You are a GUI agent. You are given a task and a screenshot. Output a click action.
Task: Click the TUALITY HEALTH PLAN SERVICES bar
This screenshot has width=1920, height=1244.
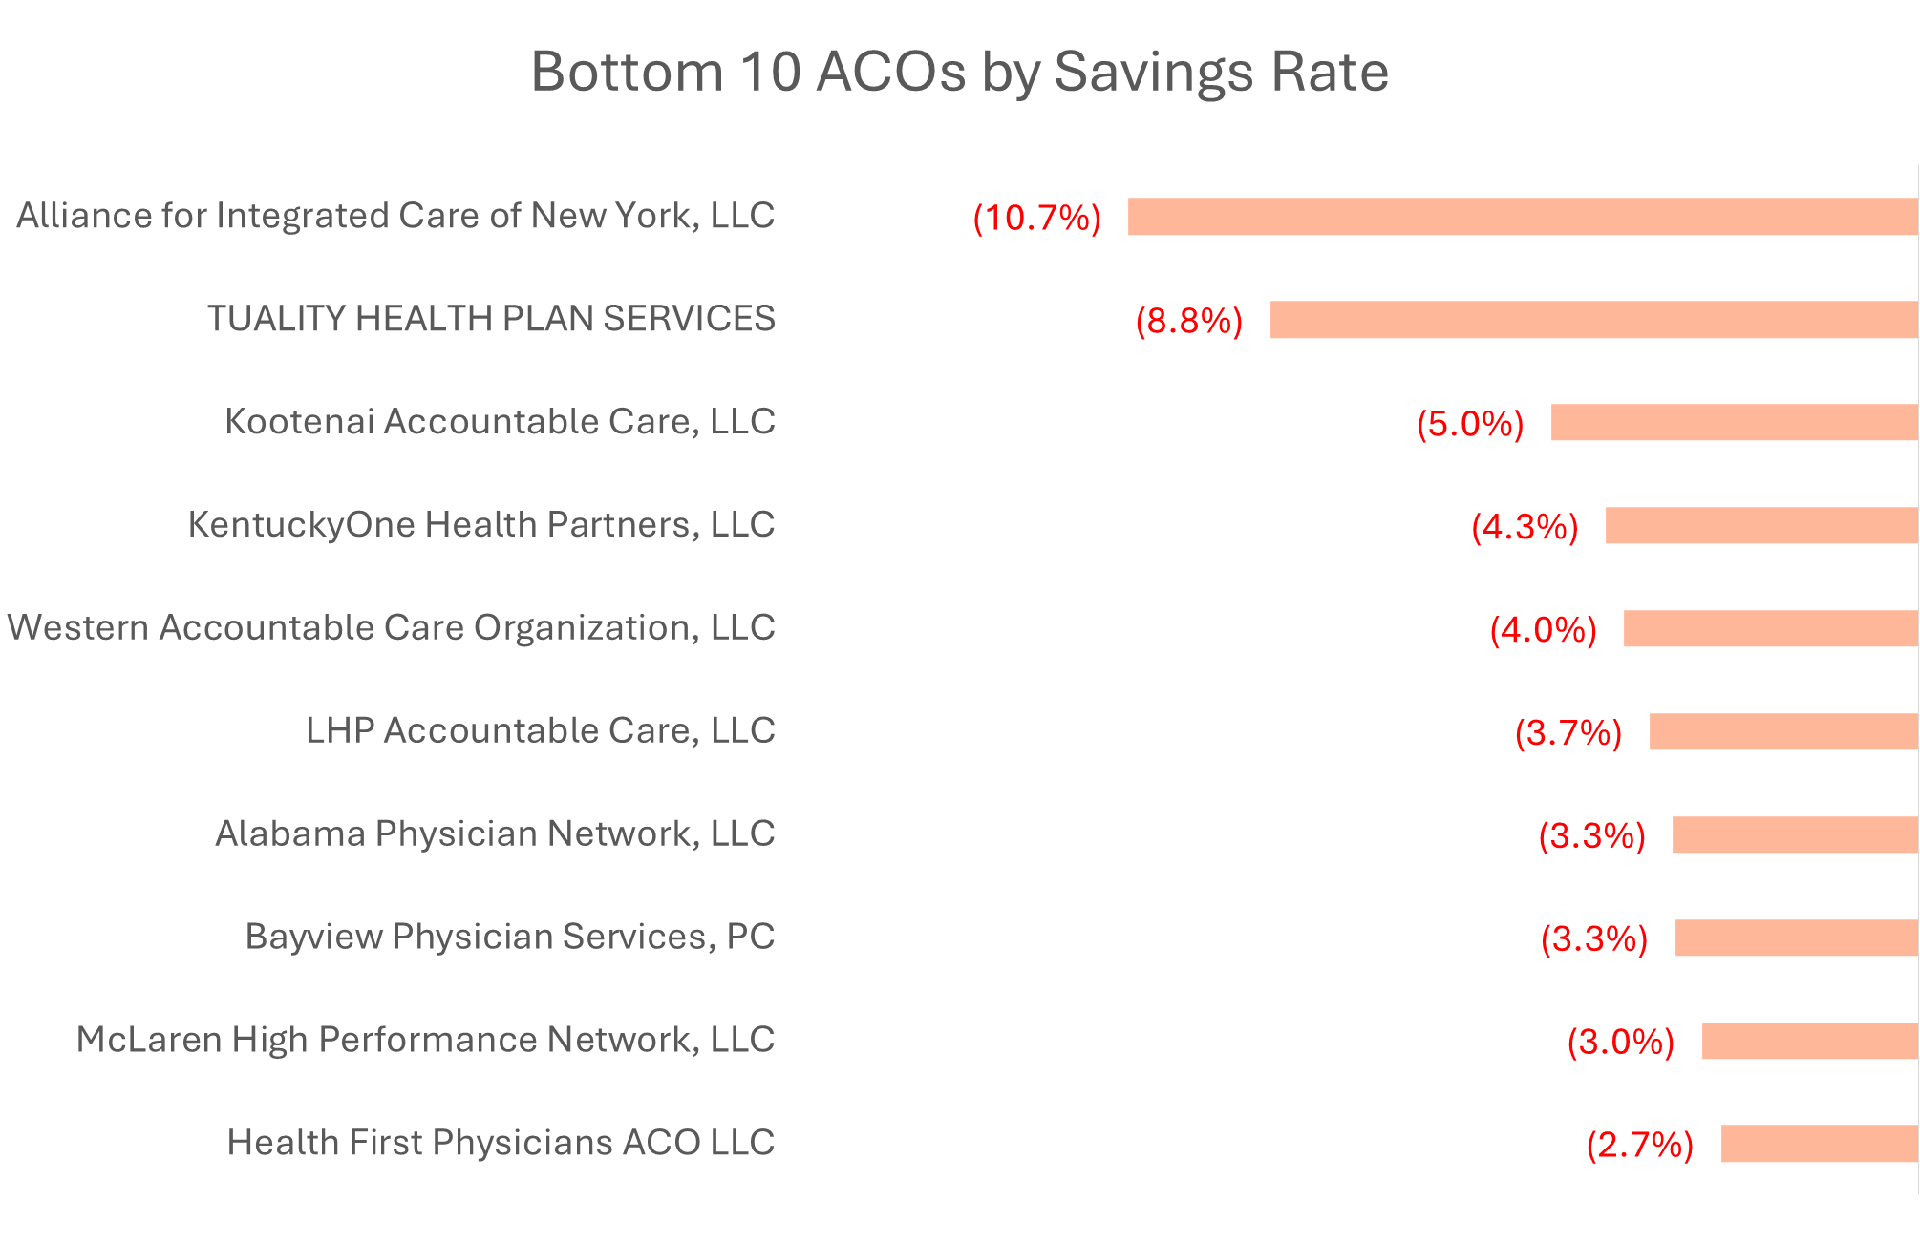1593,320
